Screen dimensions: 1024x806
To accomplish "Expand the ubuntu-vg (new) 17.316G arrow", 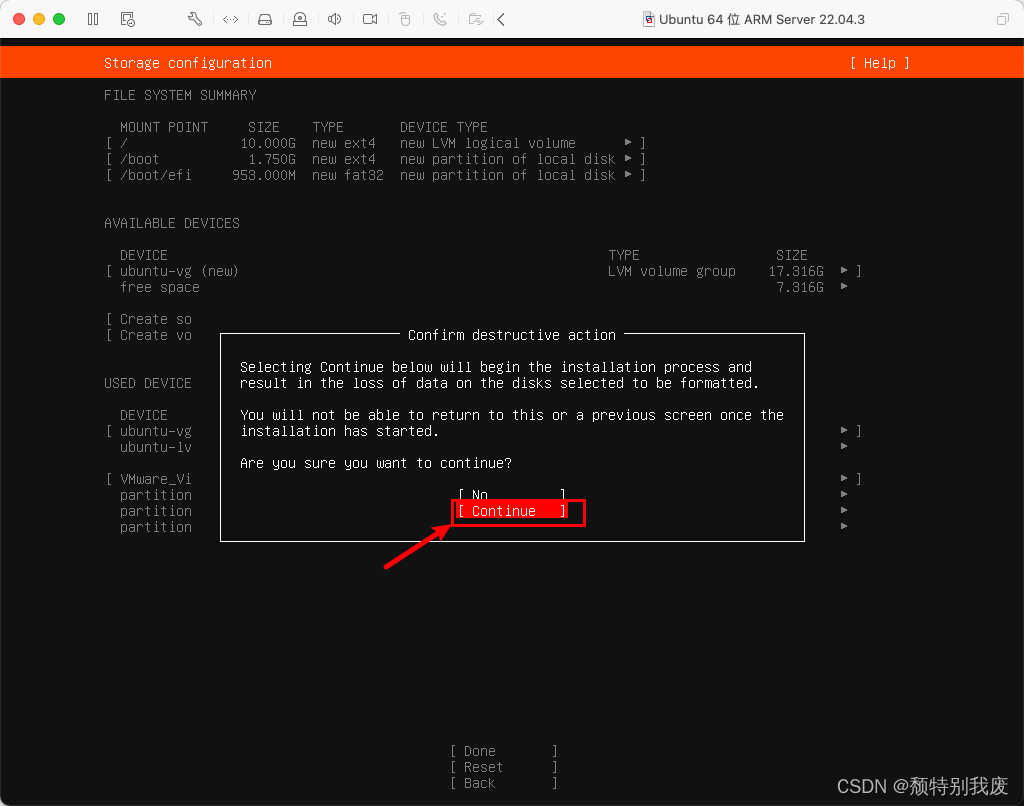I will pyautogui.click(x=844, y=270).
